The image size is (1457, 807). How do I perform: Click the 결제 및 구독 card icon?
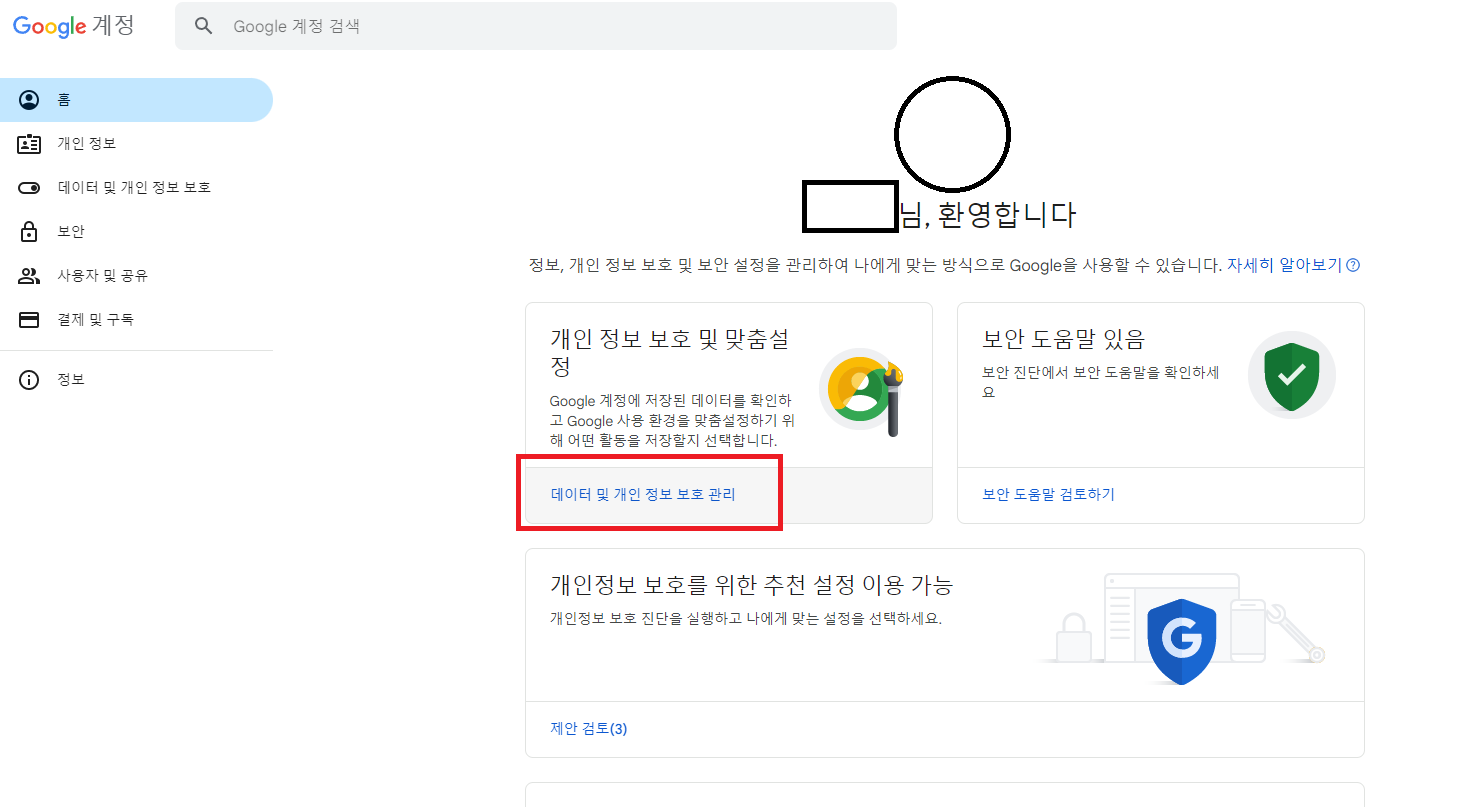point(29,320)
